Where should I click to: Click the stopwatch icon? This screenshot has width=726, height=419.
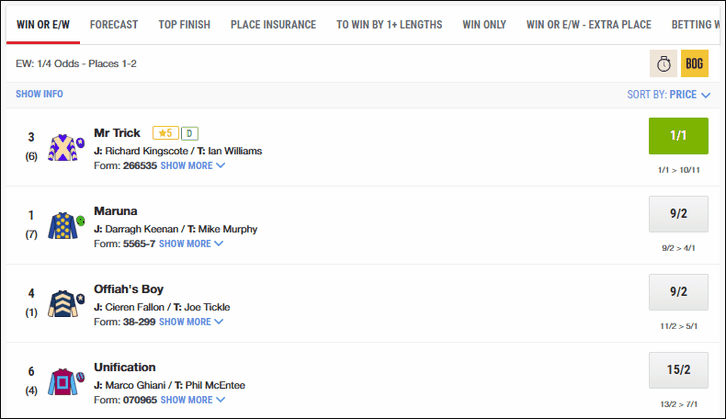(x=664, y=63)
